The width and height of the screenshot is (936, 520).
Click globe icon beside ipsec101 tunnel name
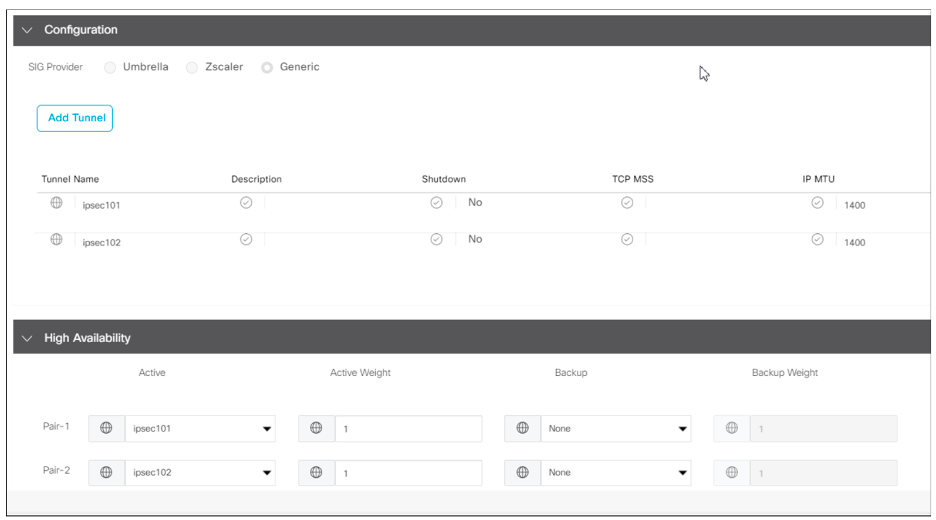click(56, 203)
